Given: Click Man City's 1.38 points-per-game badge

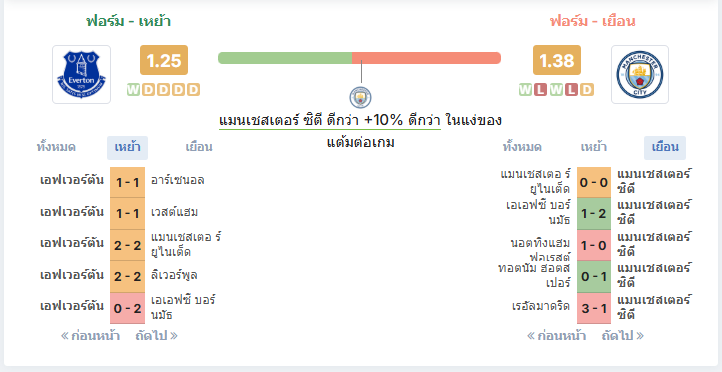Looking at the screenshot, I should point(557,60).
